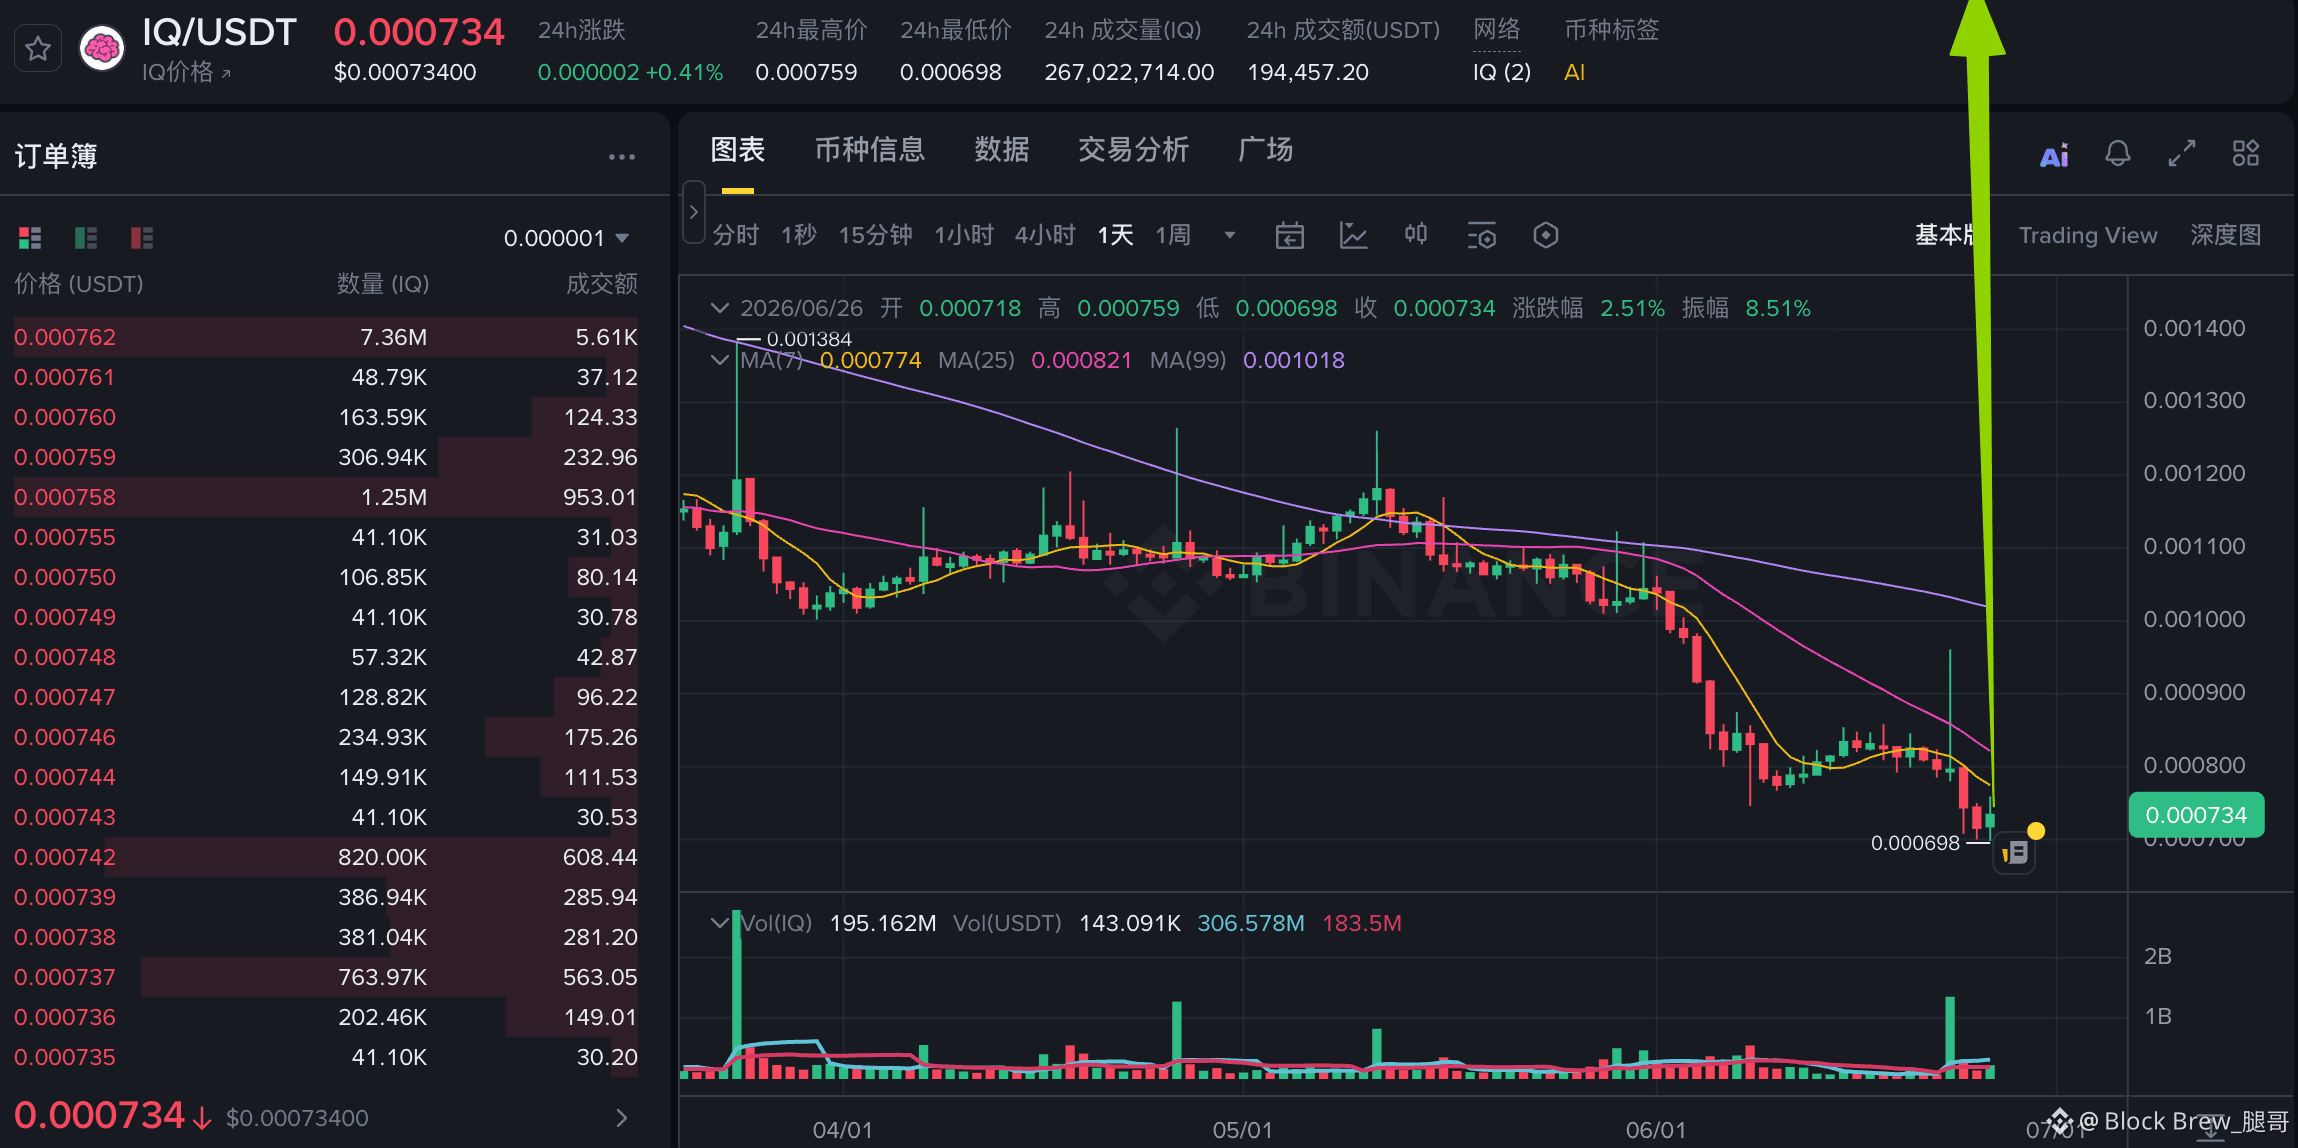This screenshot has width=2298, height=1148.
Task: Open more intervals dropdown arrow
Action: pos(1230,236)
